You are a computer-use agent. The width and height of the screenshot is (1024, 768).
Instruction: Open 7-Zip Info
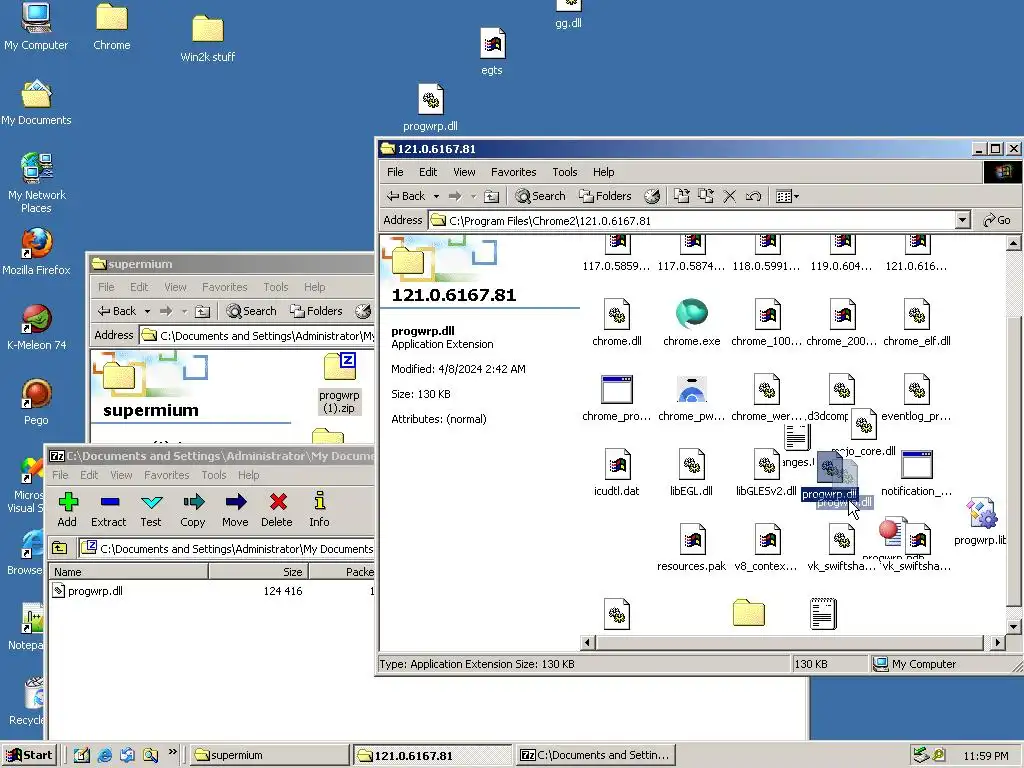pos(319,509)
